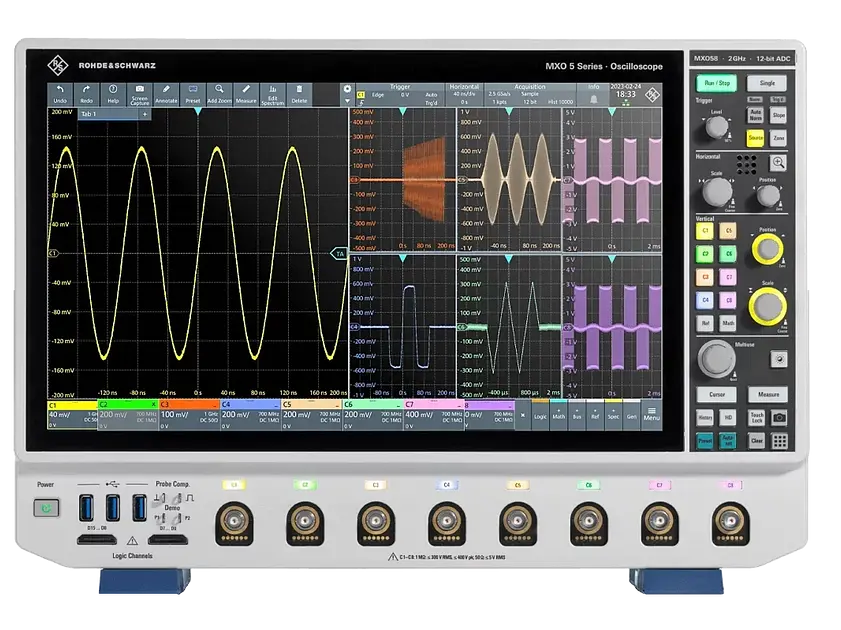Push the trigger Slope key
The height and width of the screenshot is (630, 841).
pyautogui.click(x=778, y=115)
